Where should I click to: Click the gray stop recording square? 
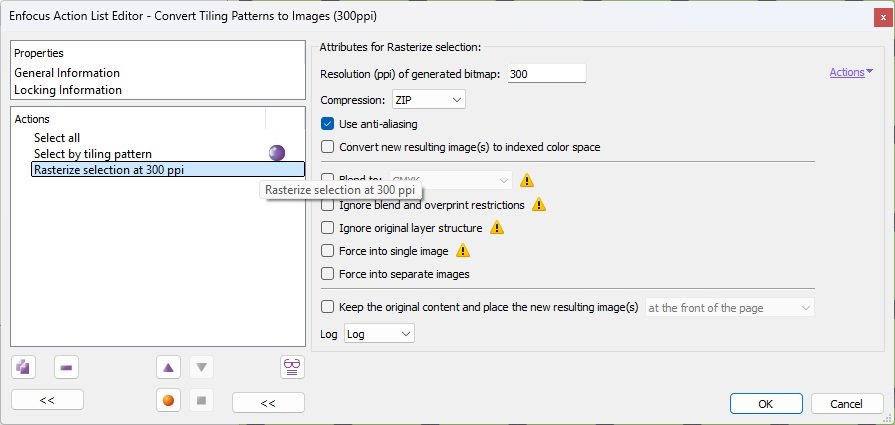(x=201, y=400)
